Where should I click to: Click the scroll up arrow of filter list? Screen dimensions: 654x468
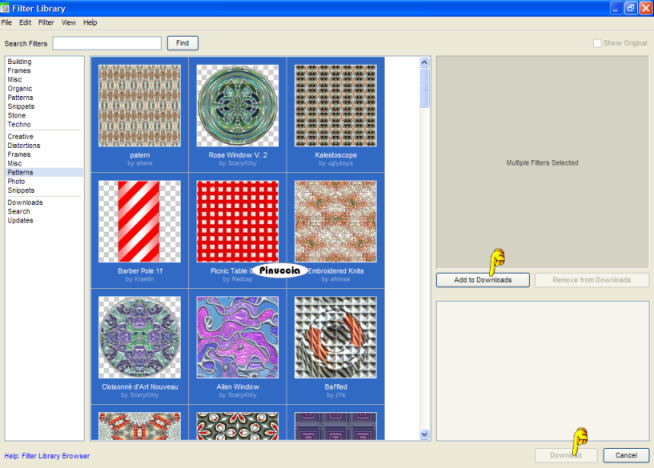tap(424, 63)
